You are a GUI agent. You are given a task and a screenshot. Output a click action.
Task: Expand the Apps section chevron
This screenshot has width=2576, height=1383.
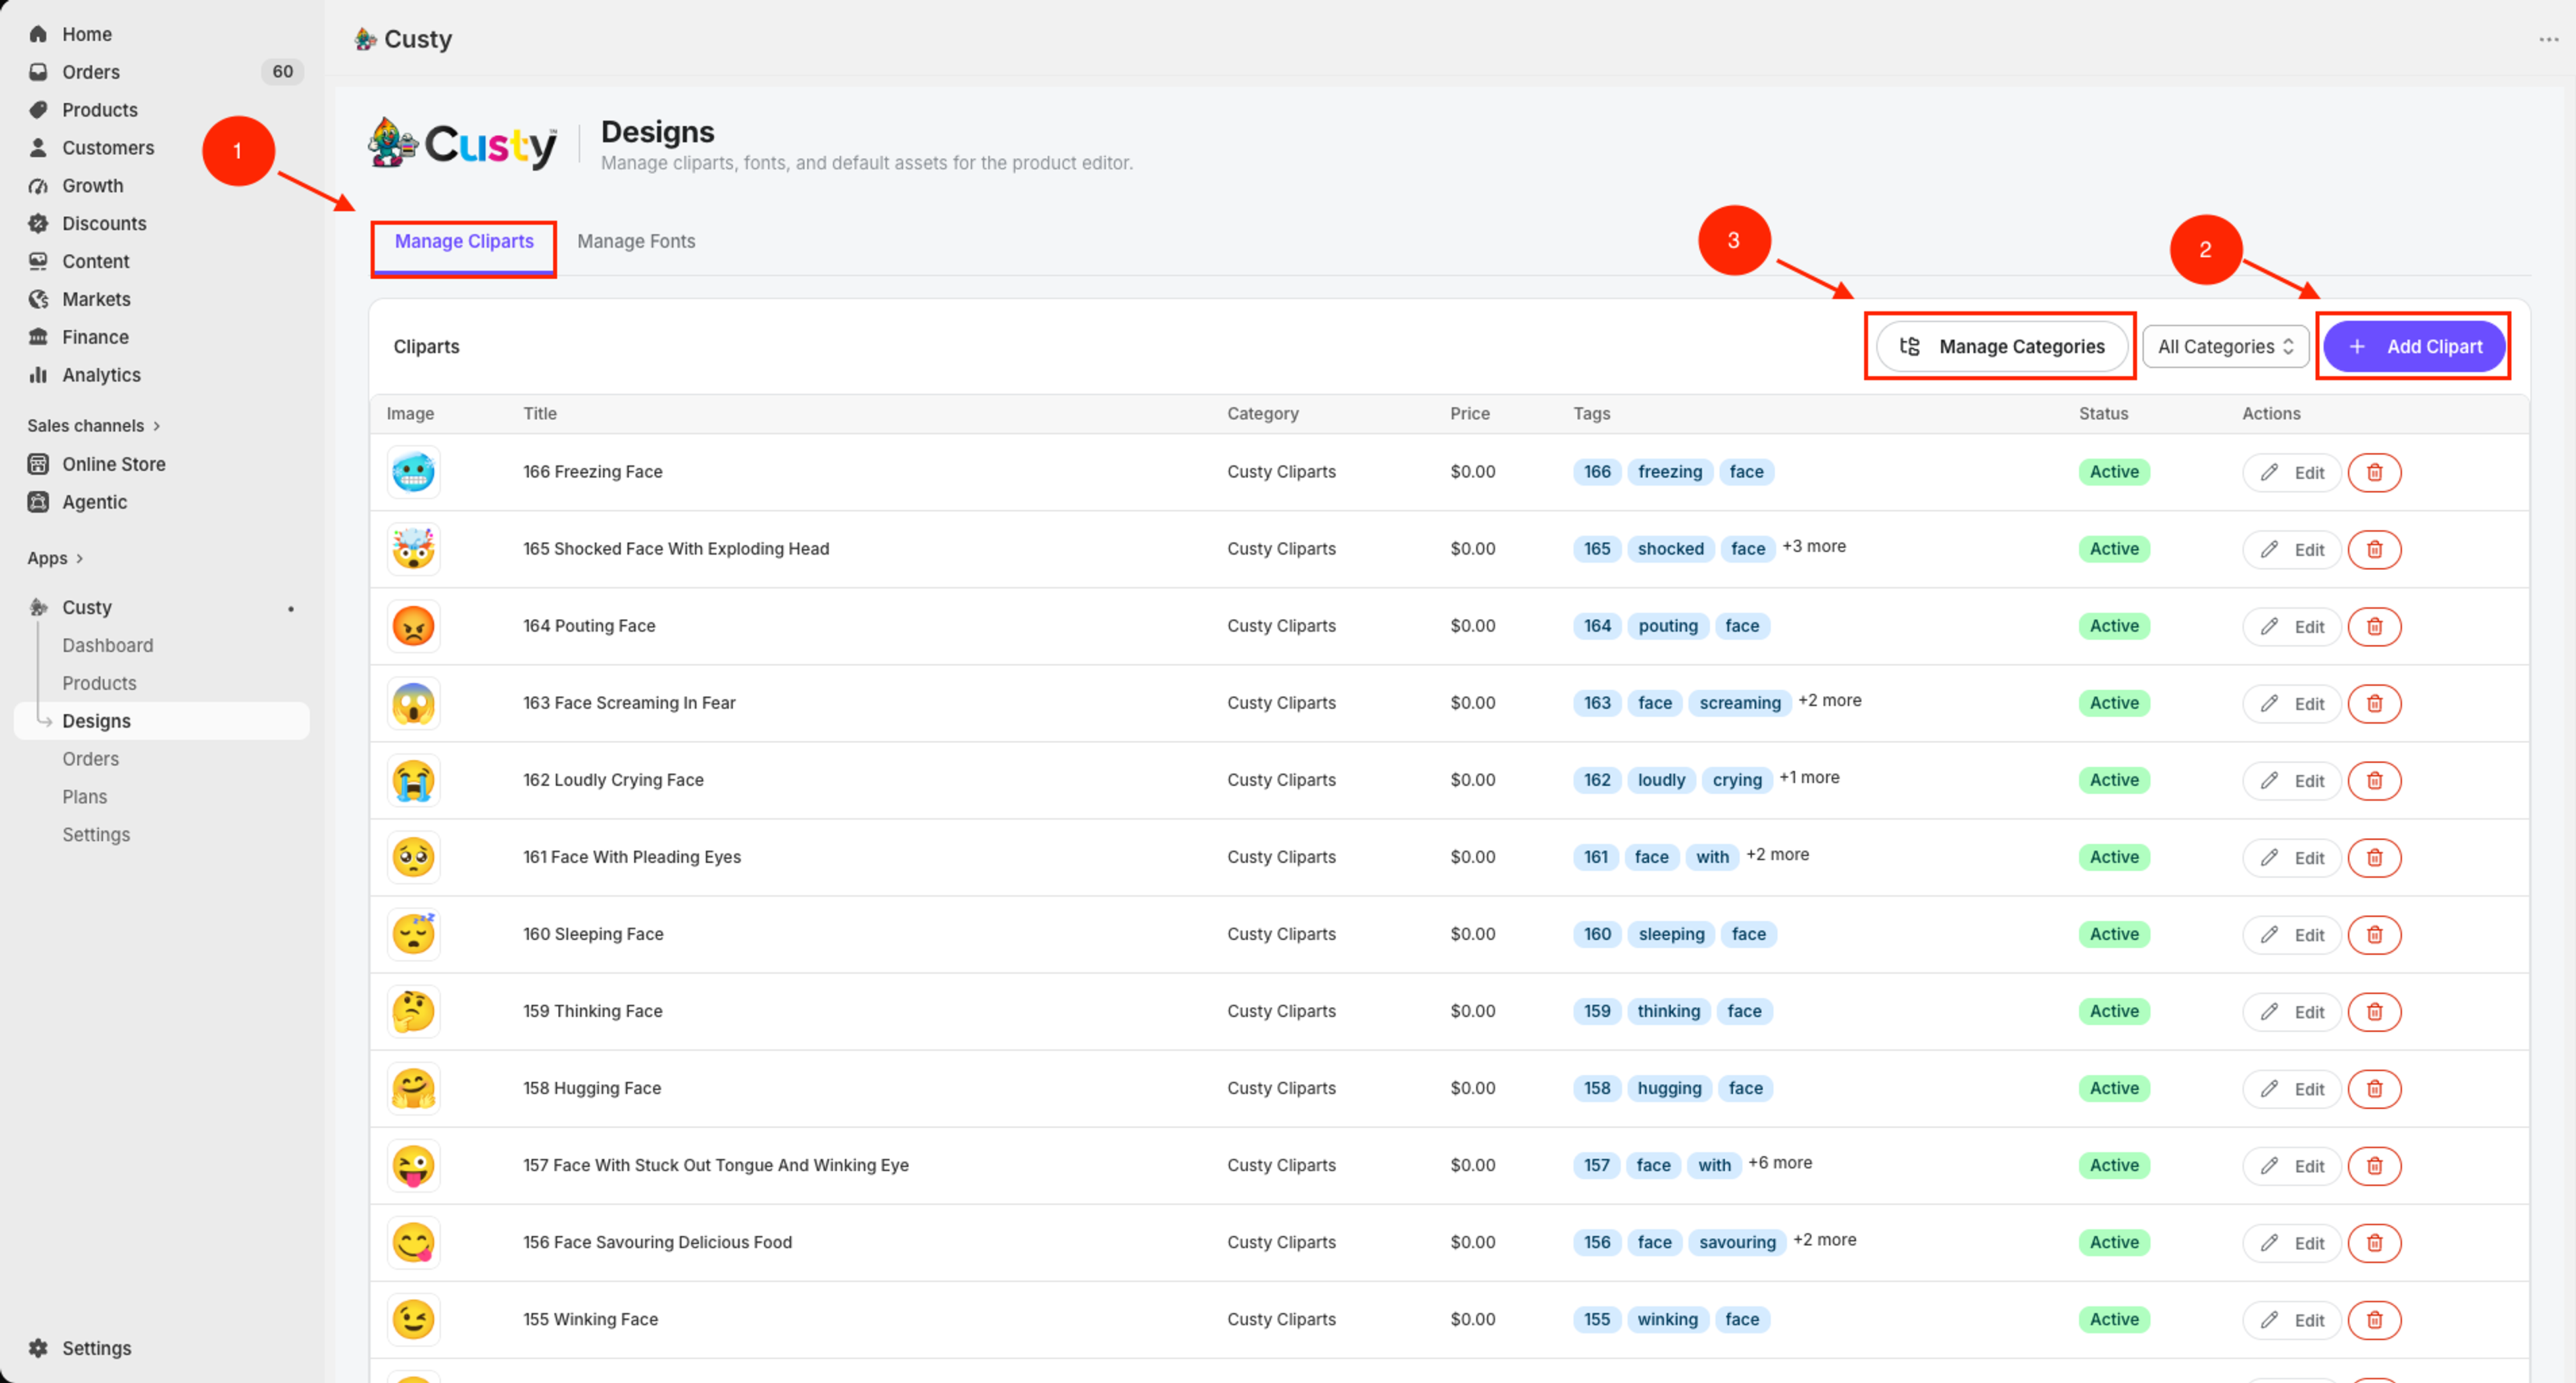(80, 558)
